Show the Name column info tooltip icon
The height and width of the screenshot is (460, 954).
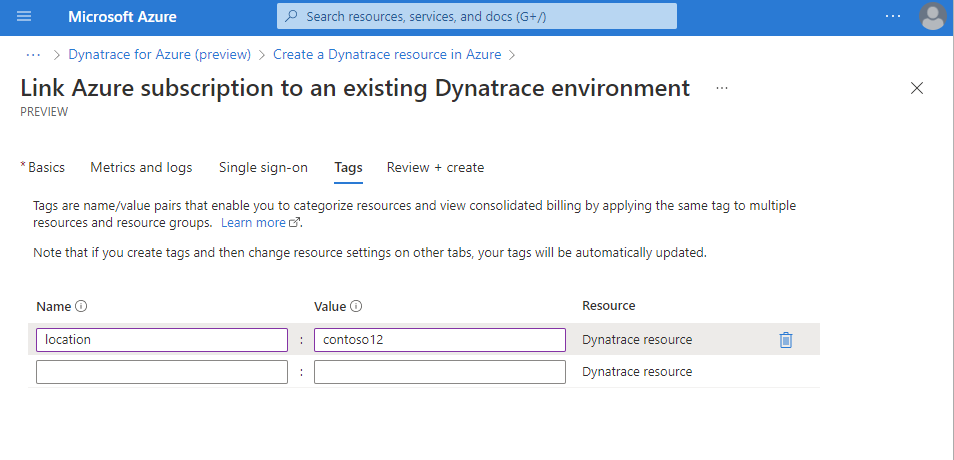click(81, 306)
